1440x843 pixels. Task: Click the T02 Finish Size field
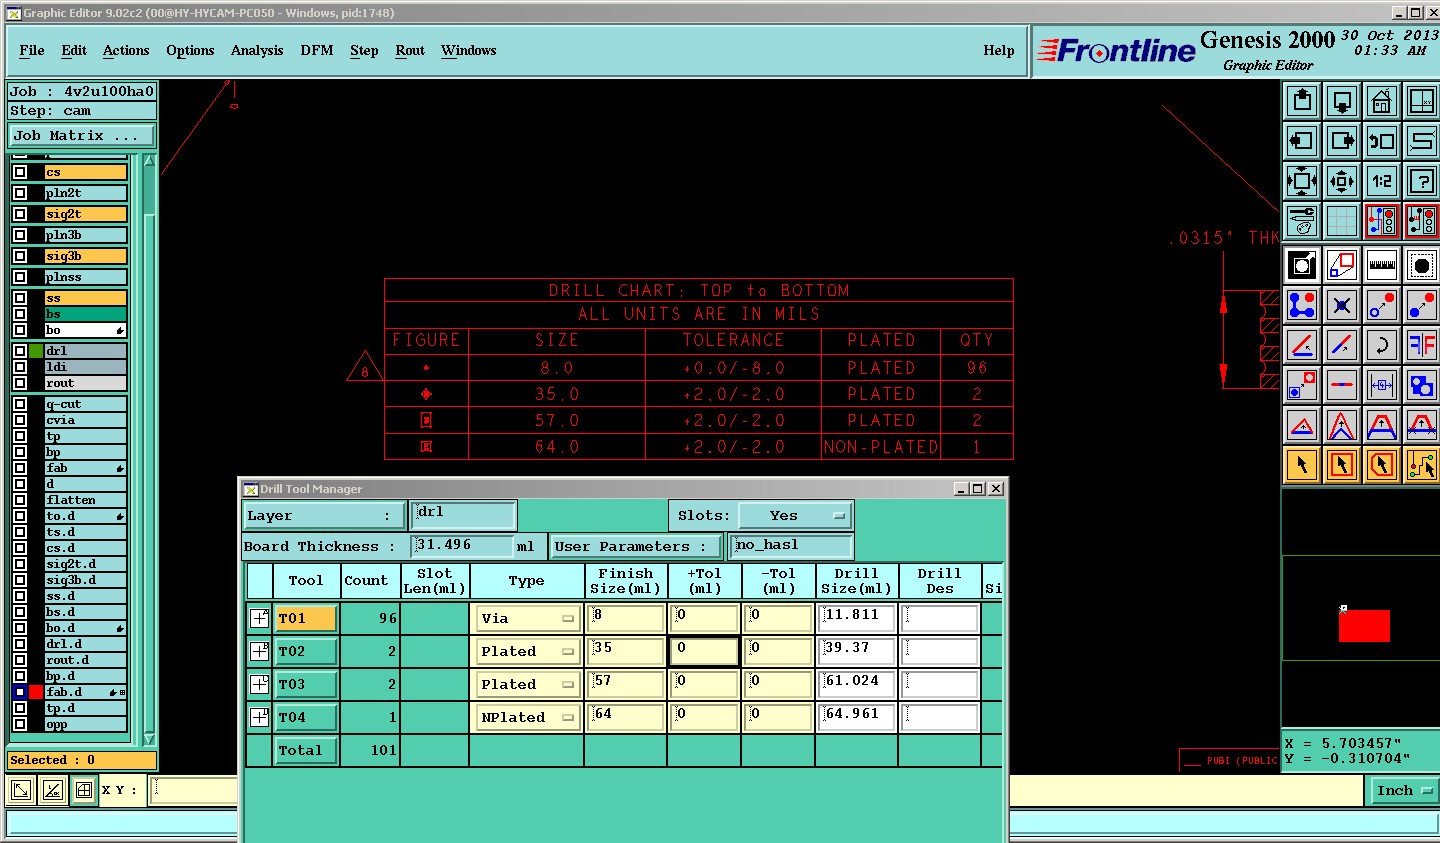(x=626, y=652)
